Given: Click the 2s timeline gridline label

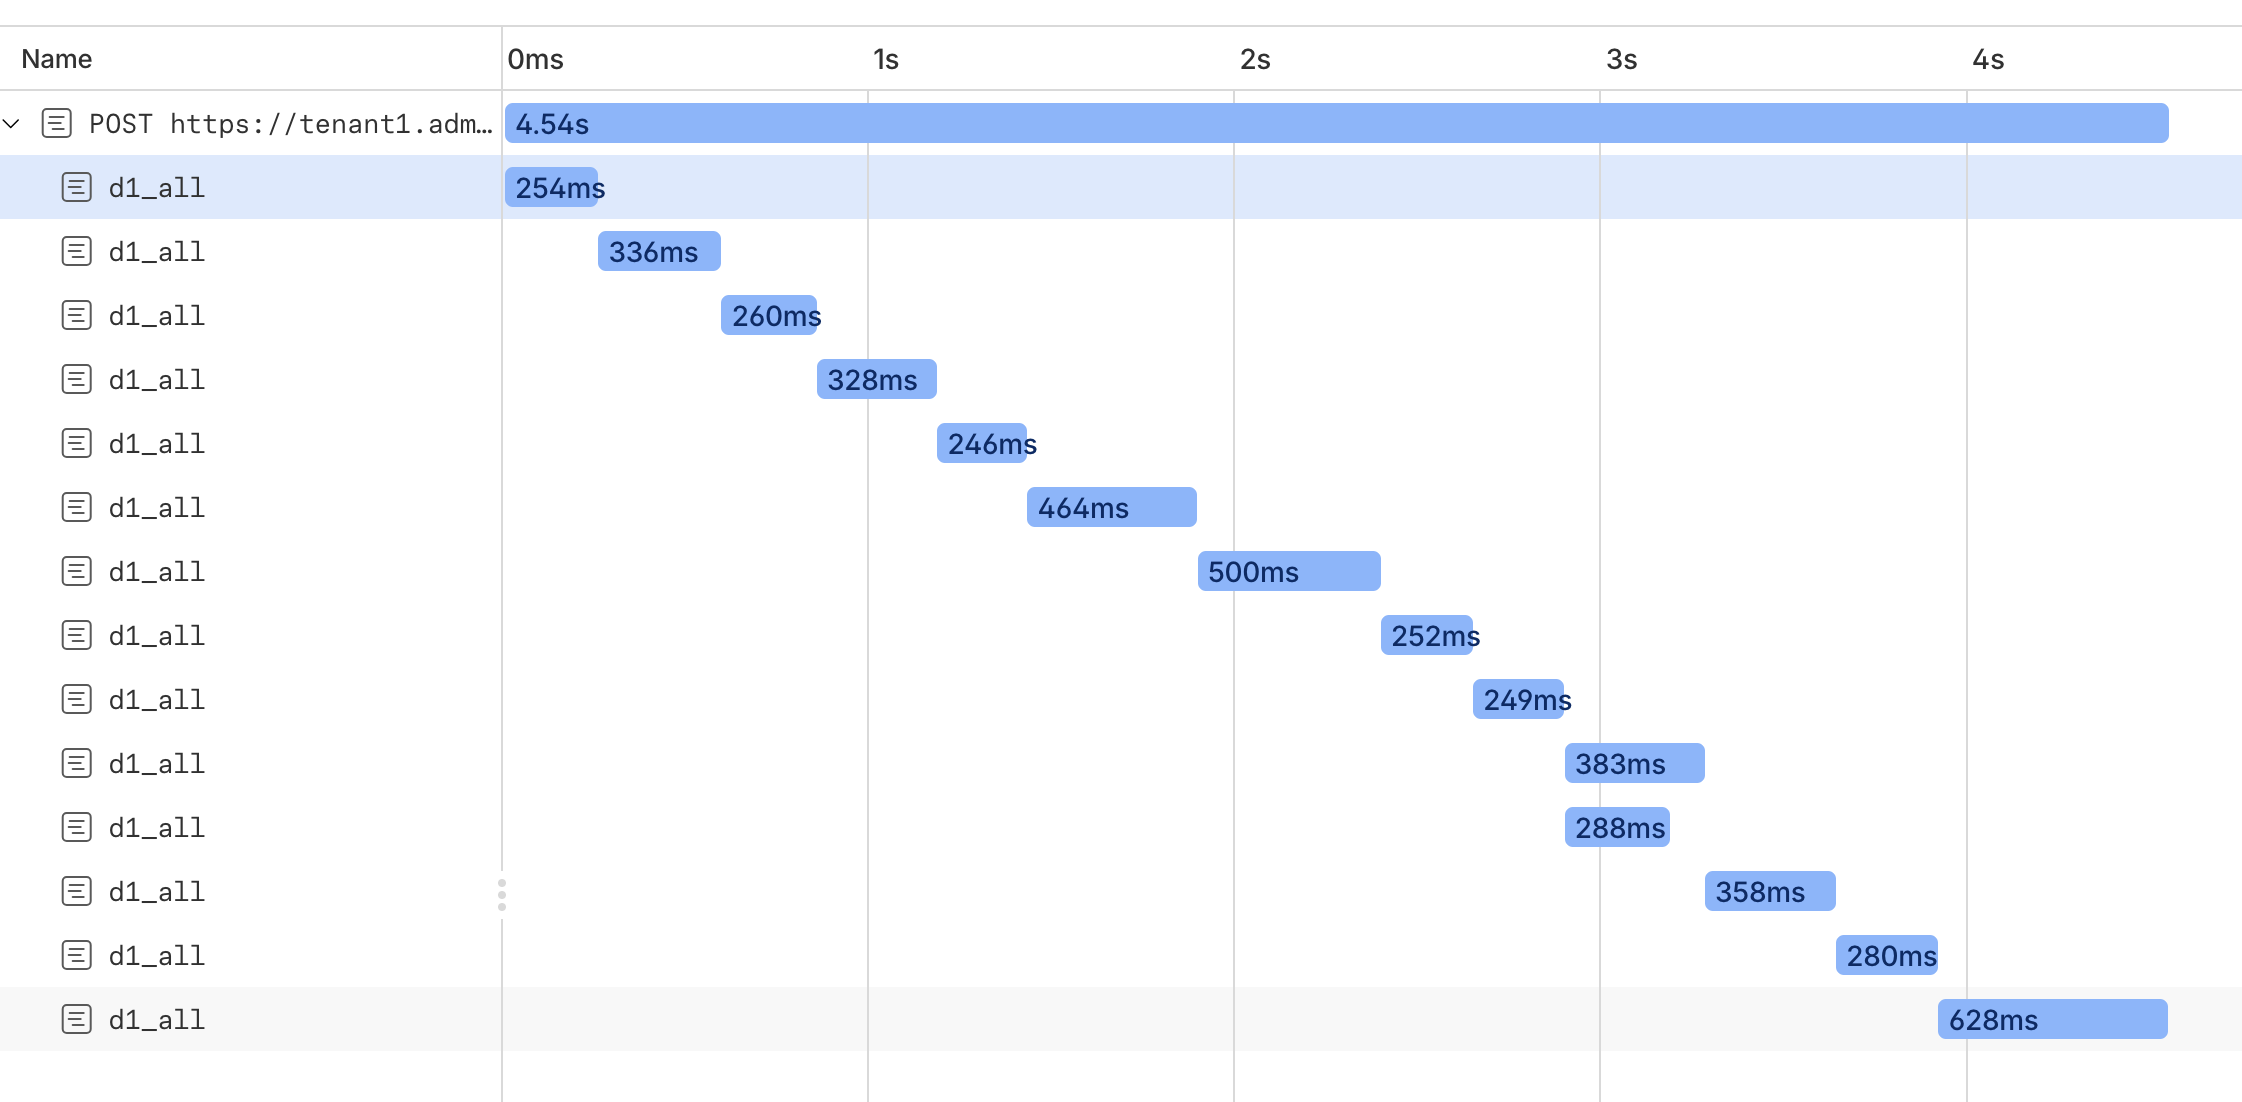Looking at the screenshot, I should tap(1256, 59).
